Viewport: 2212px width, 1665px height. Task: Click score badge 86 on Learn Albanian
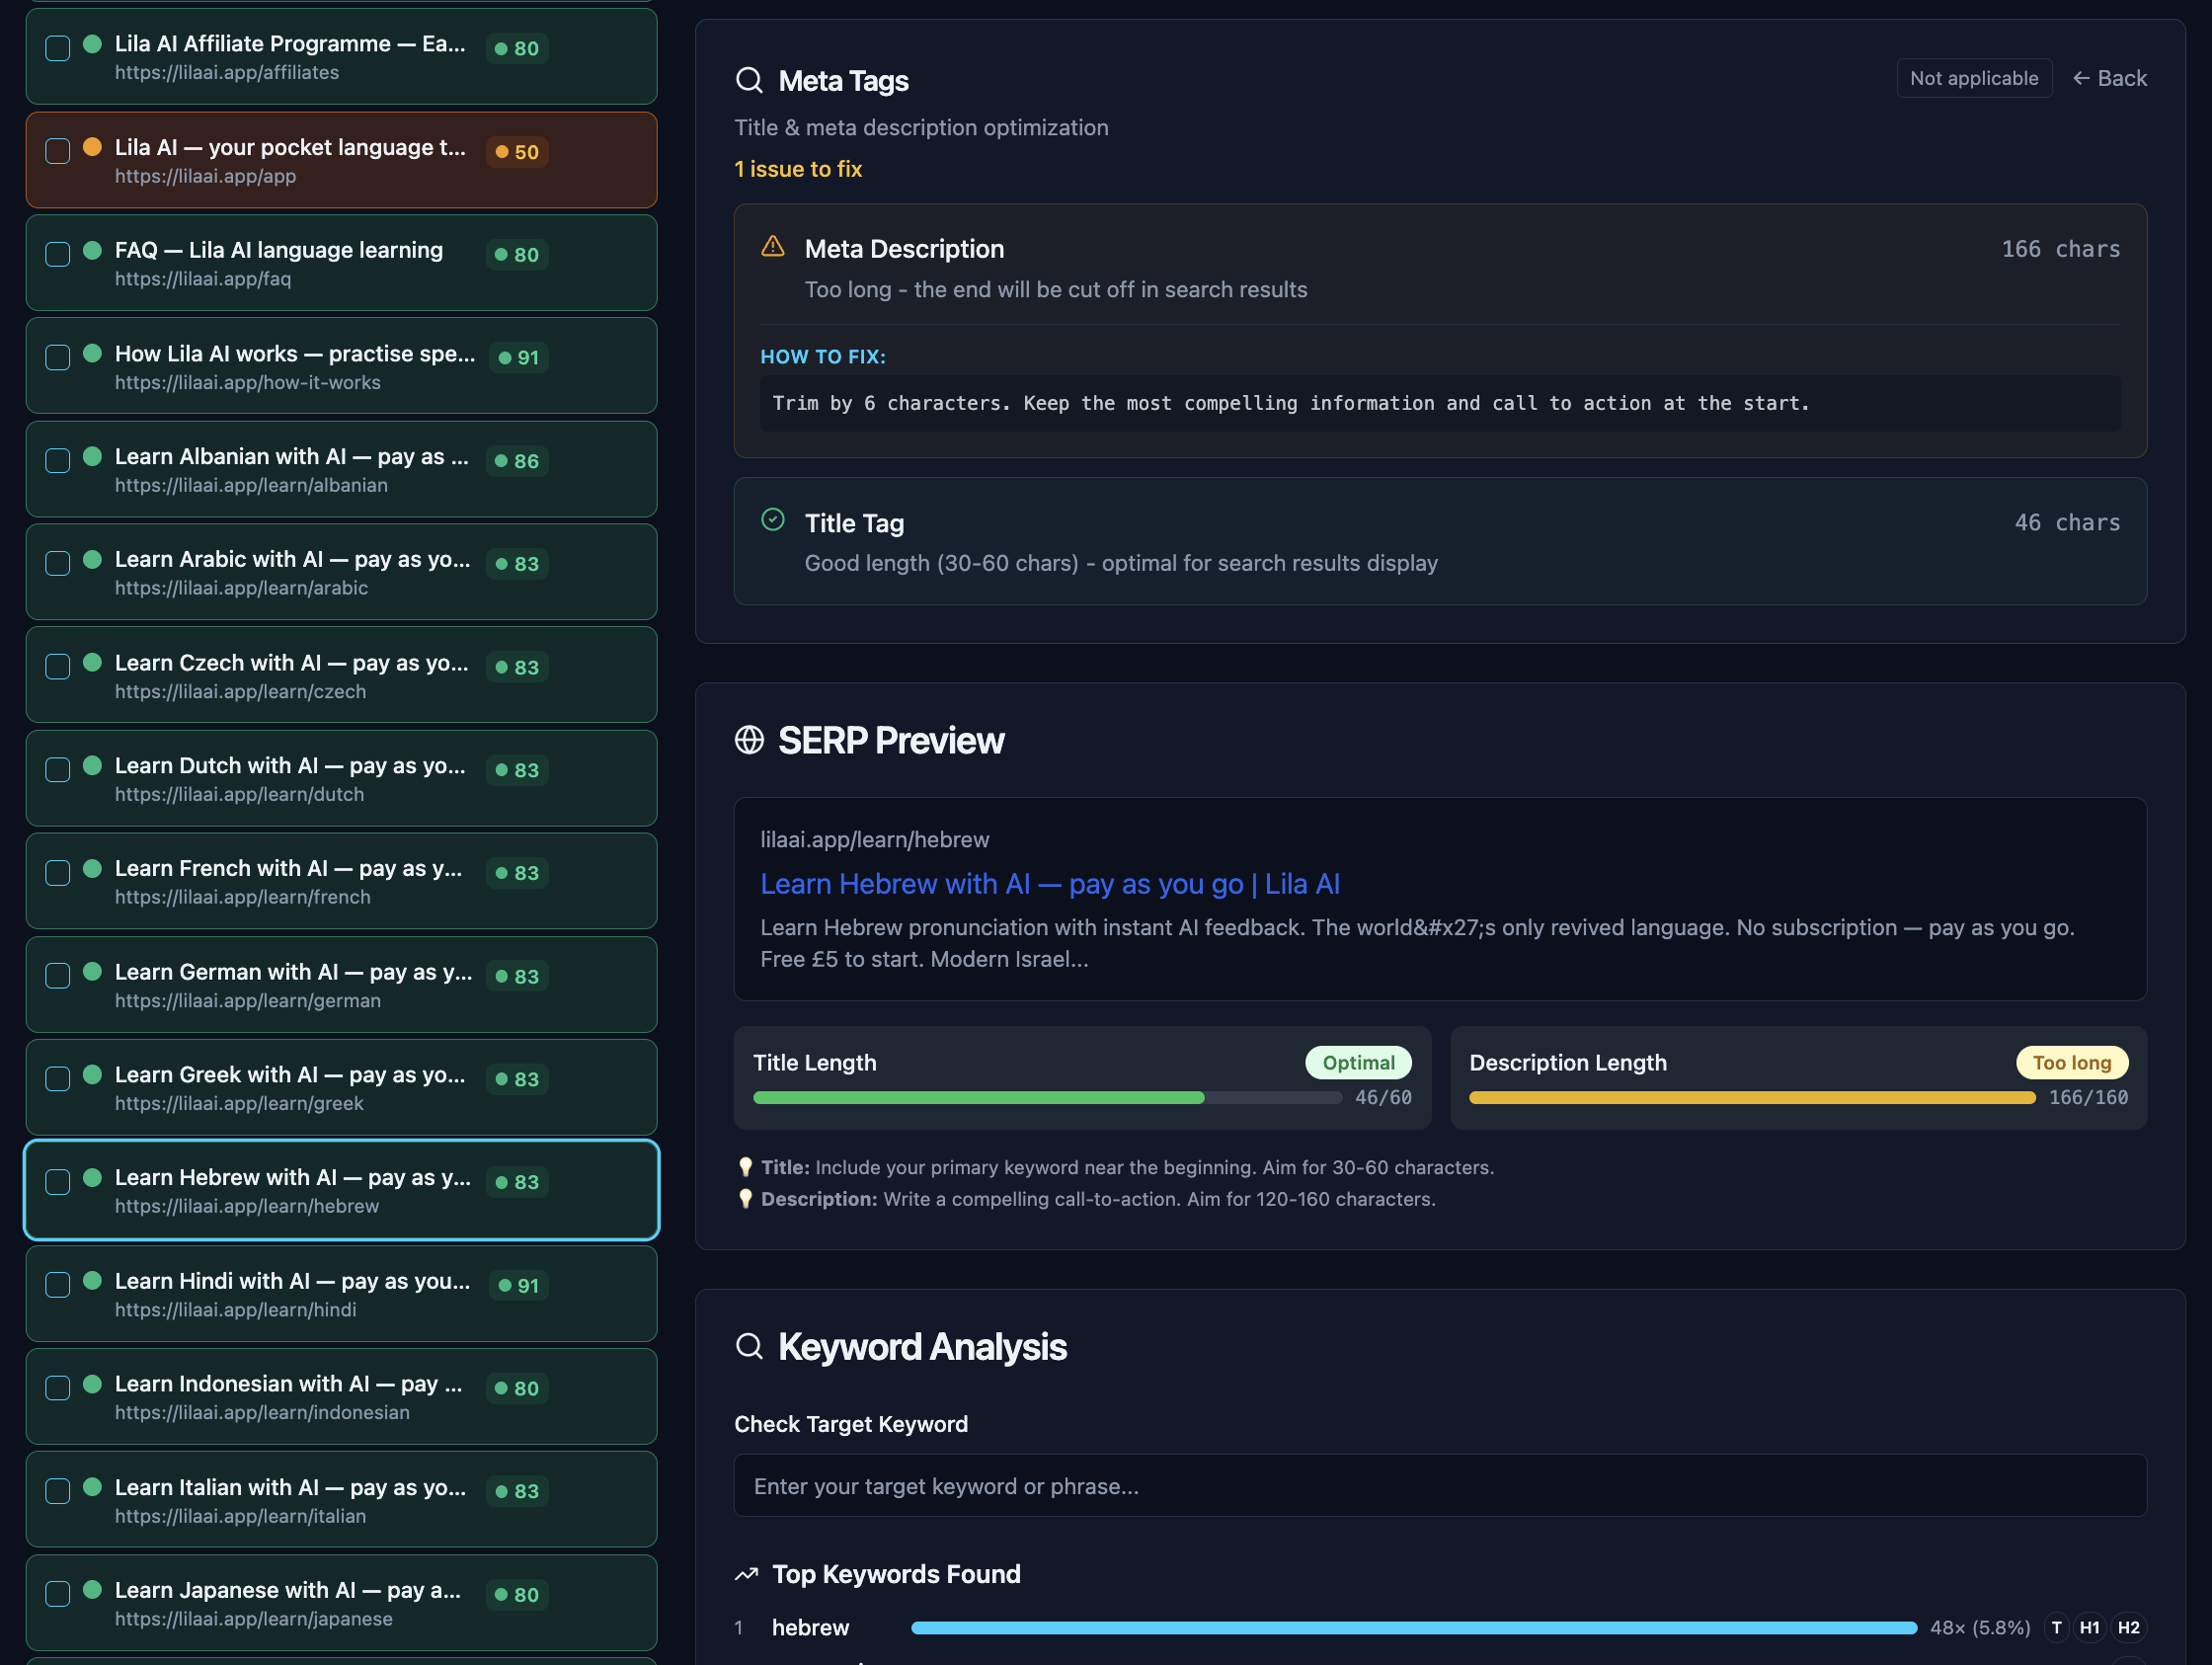(x=517, y=461)
